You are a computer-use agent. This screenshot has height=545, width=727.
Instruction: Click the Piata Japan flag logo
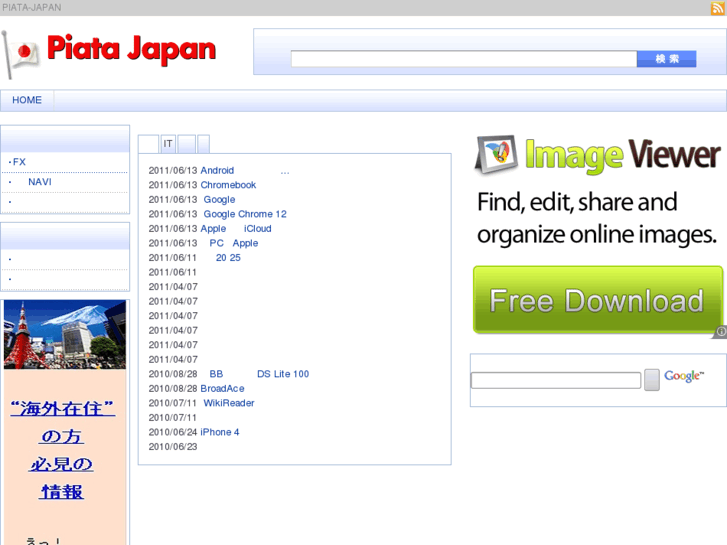pyautogui.click(x=20, y=55)
